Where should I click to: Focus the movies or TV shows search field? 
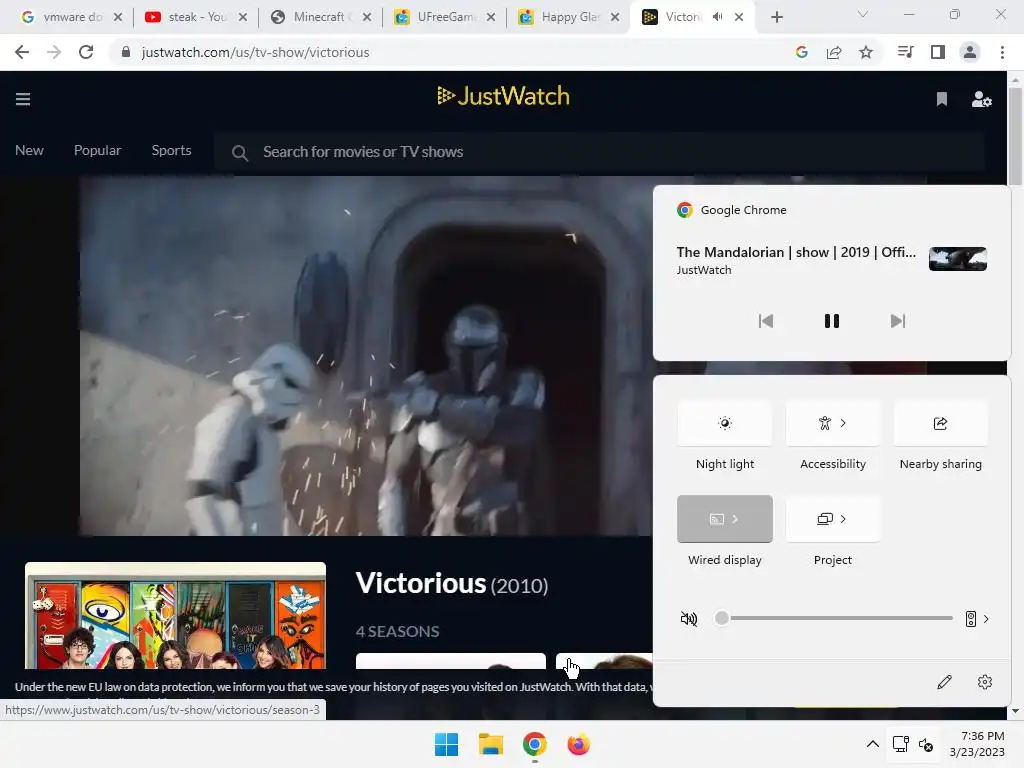pyautogui.click(x=599, y=152)
